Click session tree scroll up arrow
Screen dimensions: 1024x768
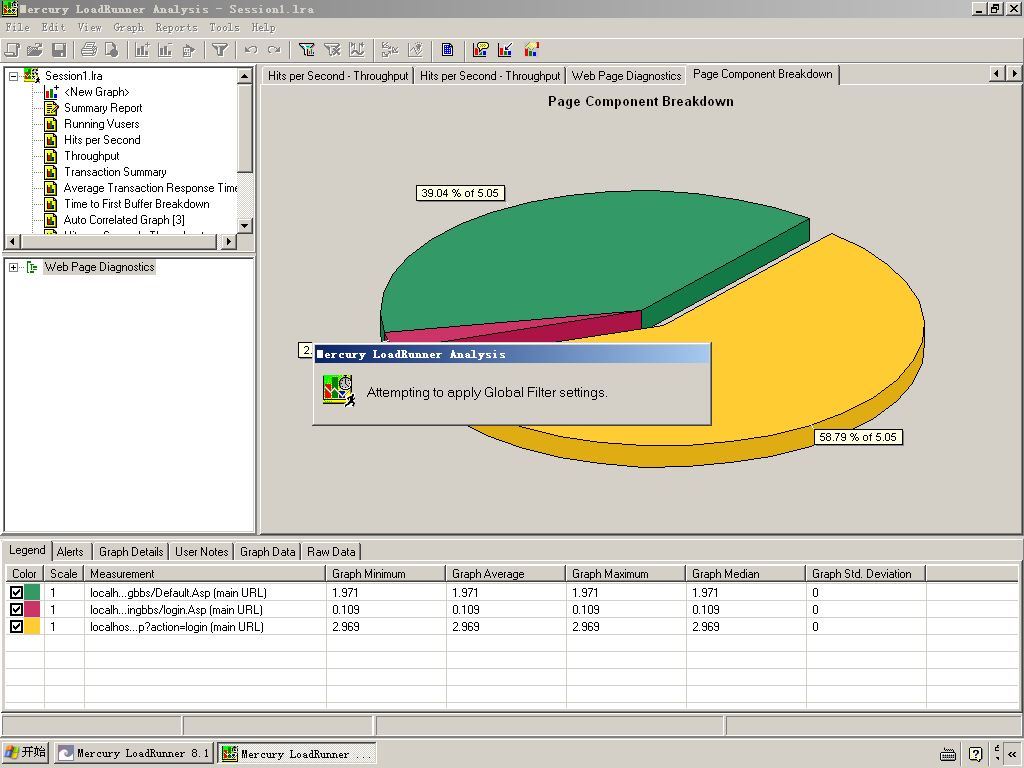tap(244, 76)
